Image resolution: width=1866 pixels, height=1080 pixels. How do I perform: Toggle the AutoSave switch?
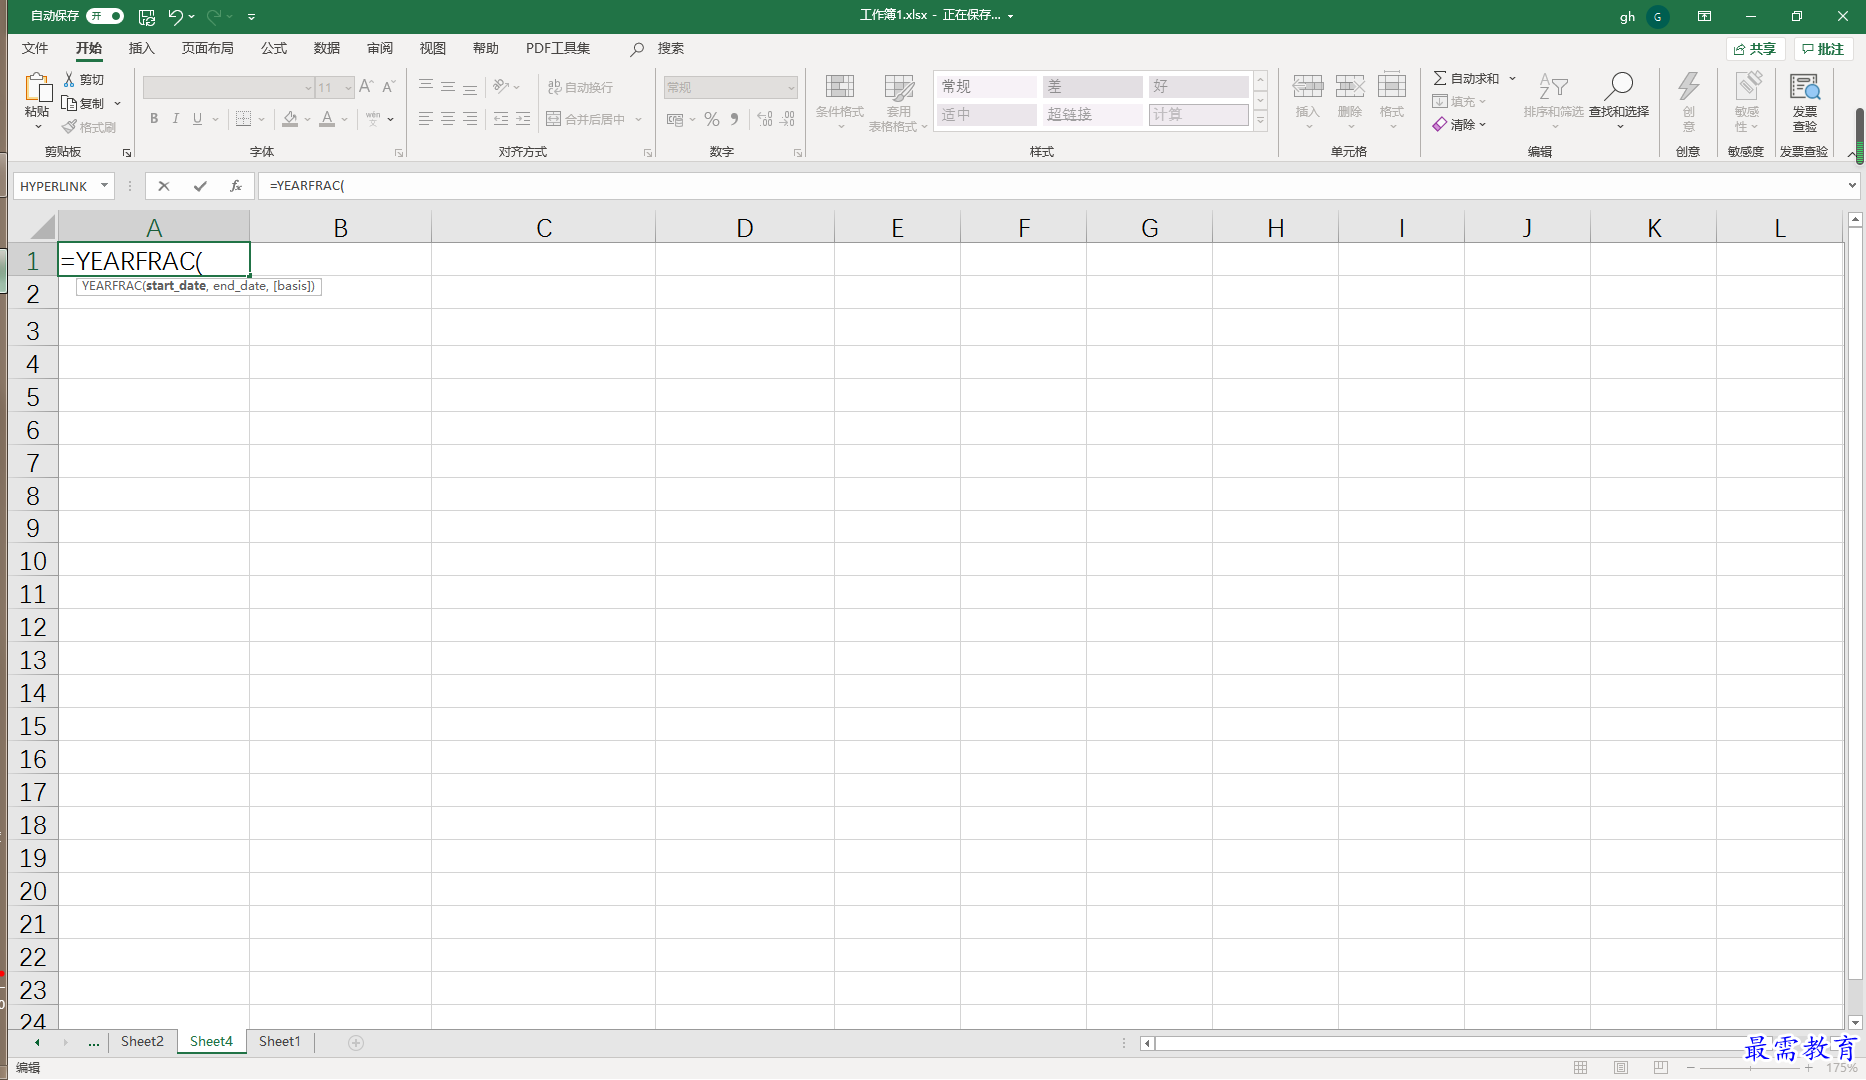(105, 16)
